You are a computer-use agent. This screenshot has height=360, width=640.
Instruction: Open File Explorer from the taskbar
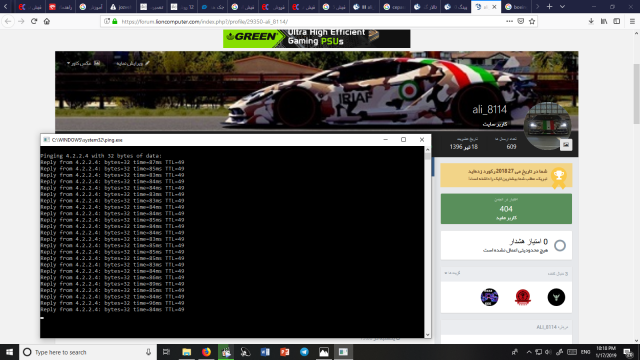click(187, 352)
